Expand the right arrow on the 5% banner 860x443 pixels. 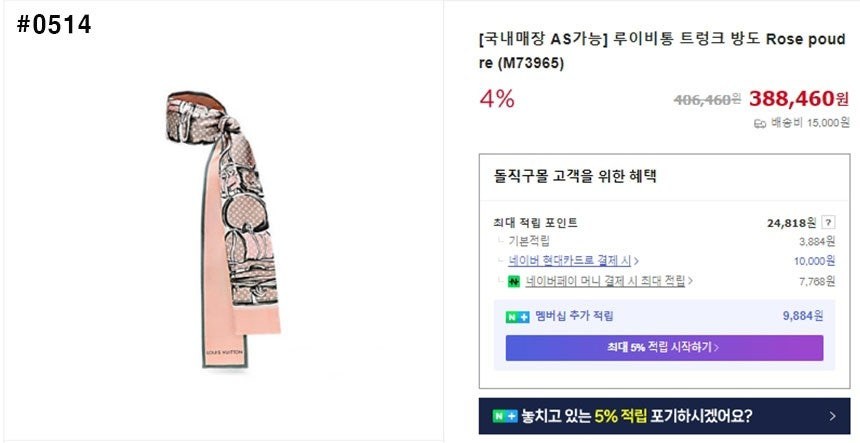(832, 415)
